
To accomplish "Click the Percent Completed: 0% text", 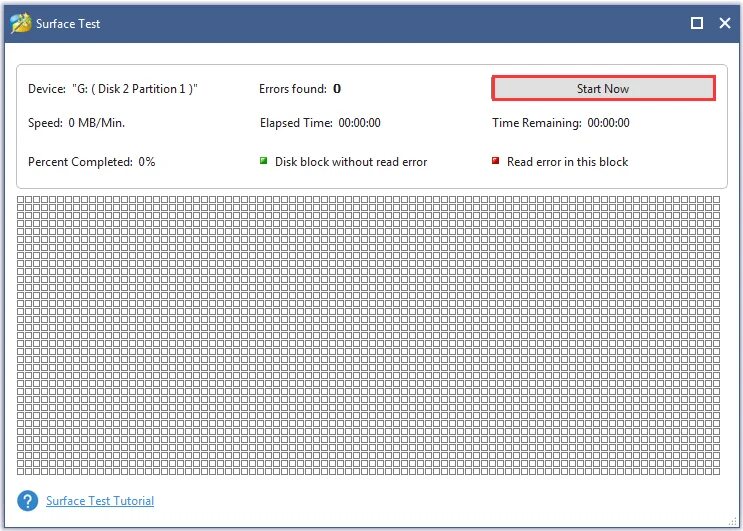I will [91, 162].
